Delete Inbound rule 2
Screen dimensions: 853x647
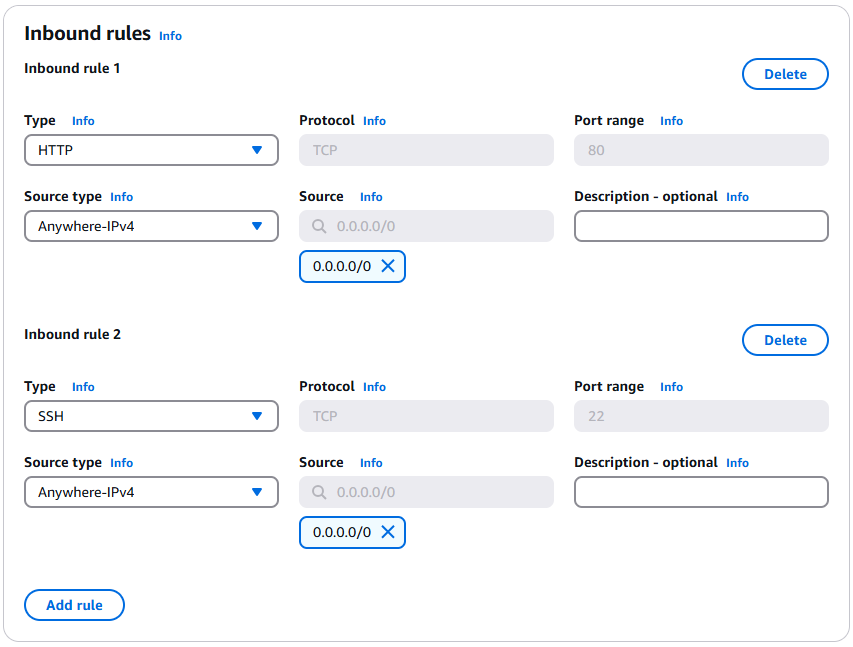pyautogui.click(x=785, y=340)
